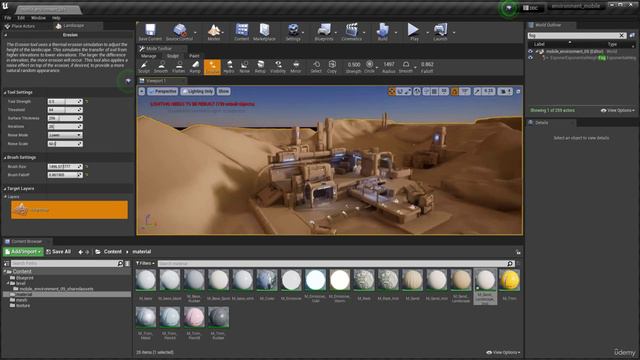Click the Blueprints toolbar icon
The height and width of the screenshot is (360, 640).
coord(324,32)
